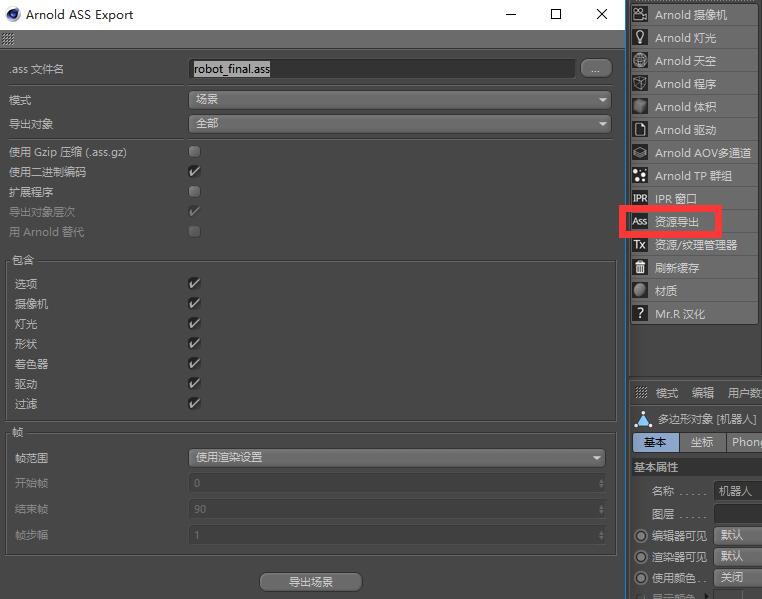Toggle 使用二进制编码 checkbox

194,171
